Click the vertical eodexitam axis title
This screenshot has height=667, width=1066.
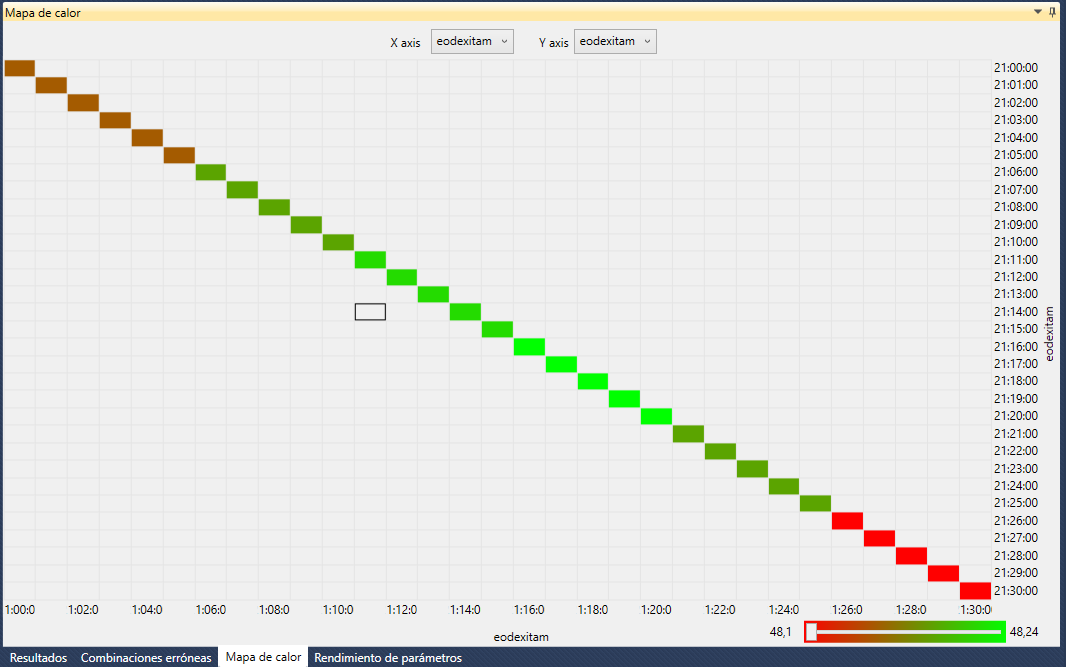(x=1049, y=333)
